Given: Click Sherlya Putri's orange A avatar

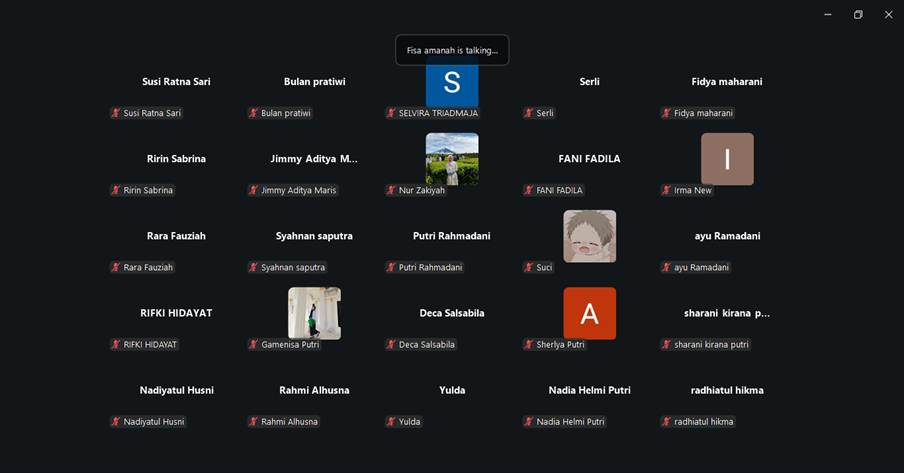Looking at the screenshot, I should [x=589, y=313].
